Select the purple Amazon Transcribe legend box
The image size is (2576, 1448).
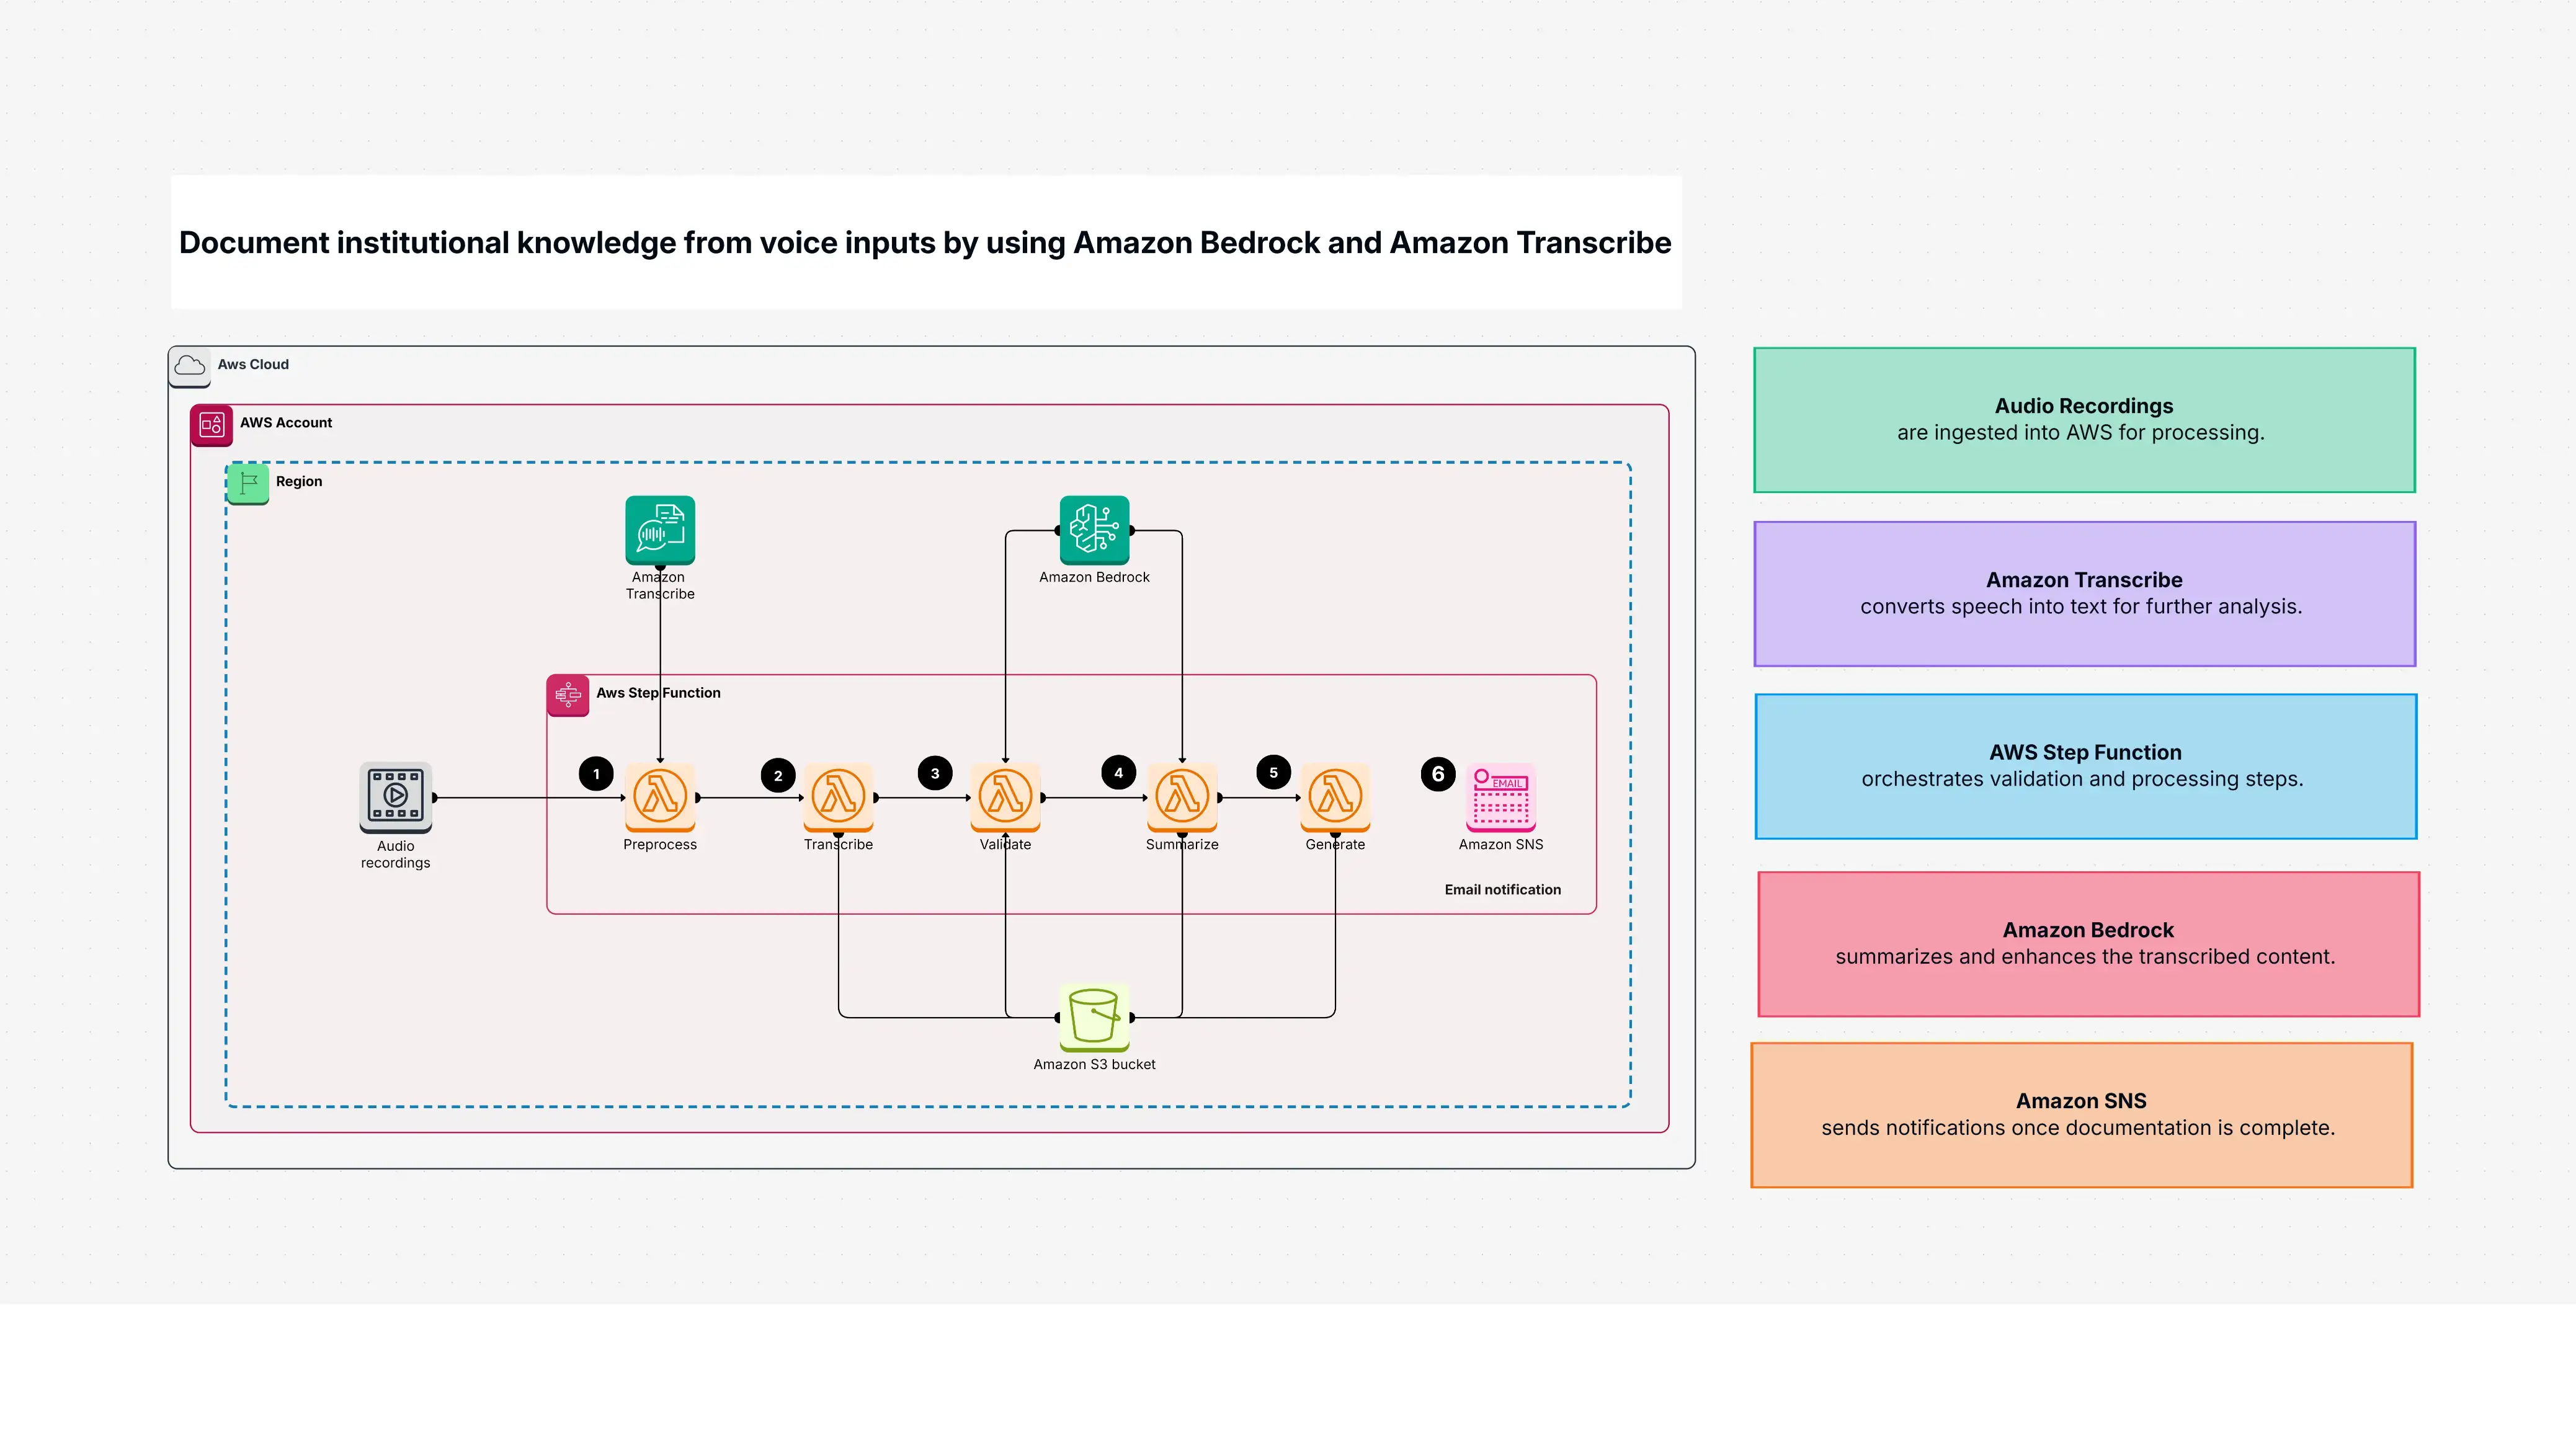(2084, 593)
